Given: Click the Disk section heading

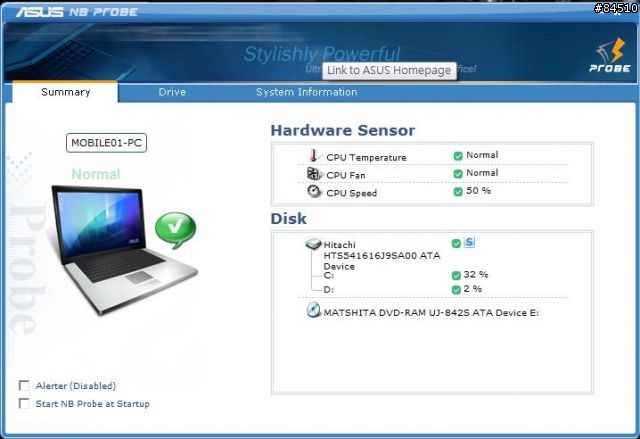Looking at the screenshot, I should (x=288, y=219).
